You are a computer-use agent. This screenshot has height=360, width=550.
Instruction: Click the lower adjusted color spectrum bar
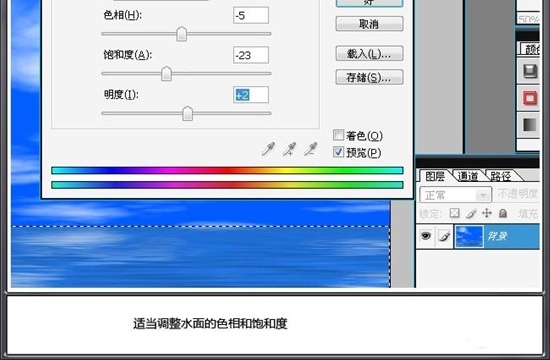227,185
